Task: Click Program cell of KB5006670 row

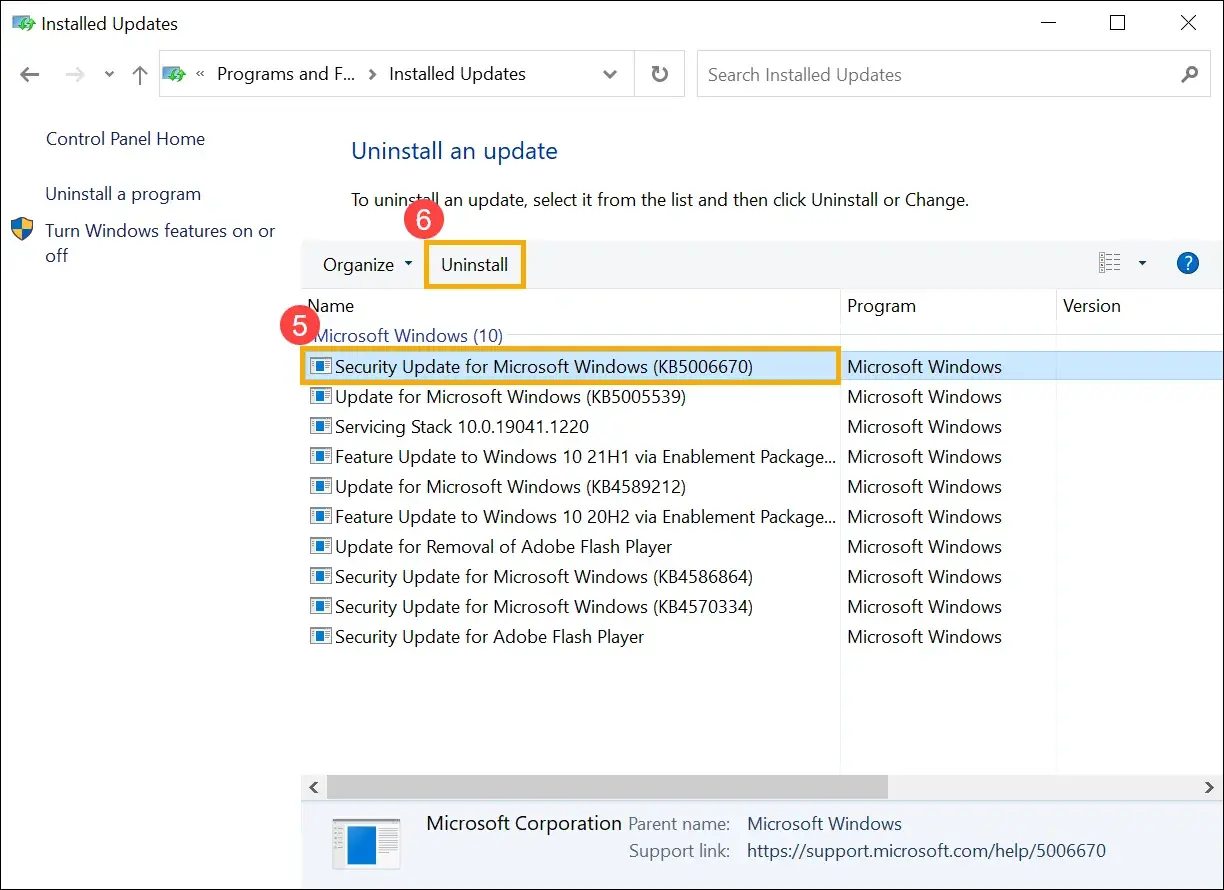Action: tap(924, 367)
